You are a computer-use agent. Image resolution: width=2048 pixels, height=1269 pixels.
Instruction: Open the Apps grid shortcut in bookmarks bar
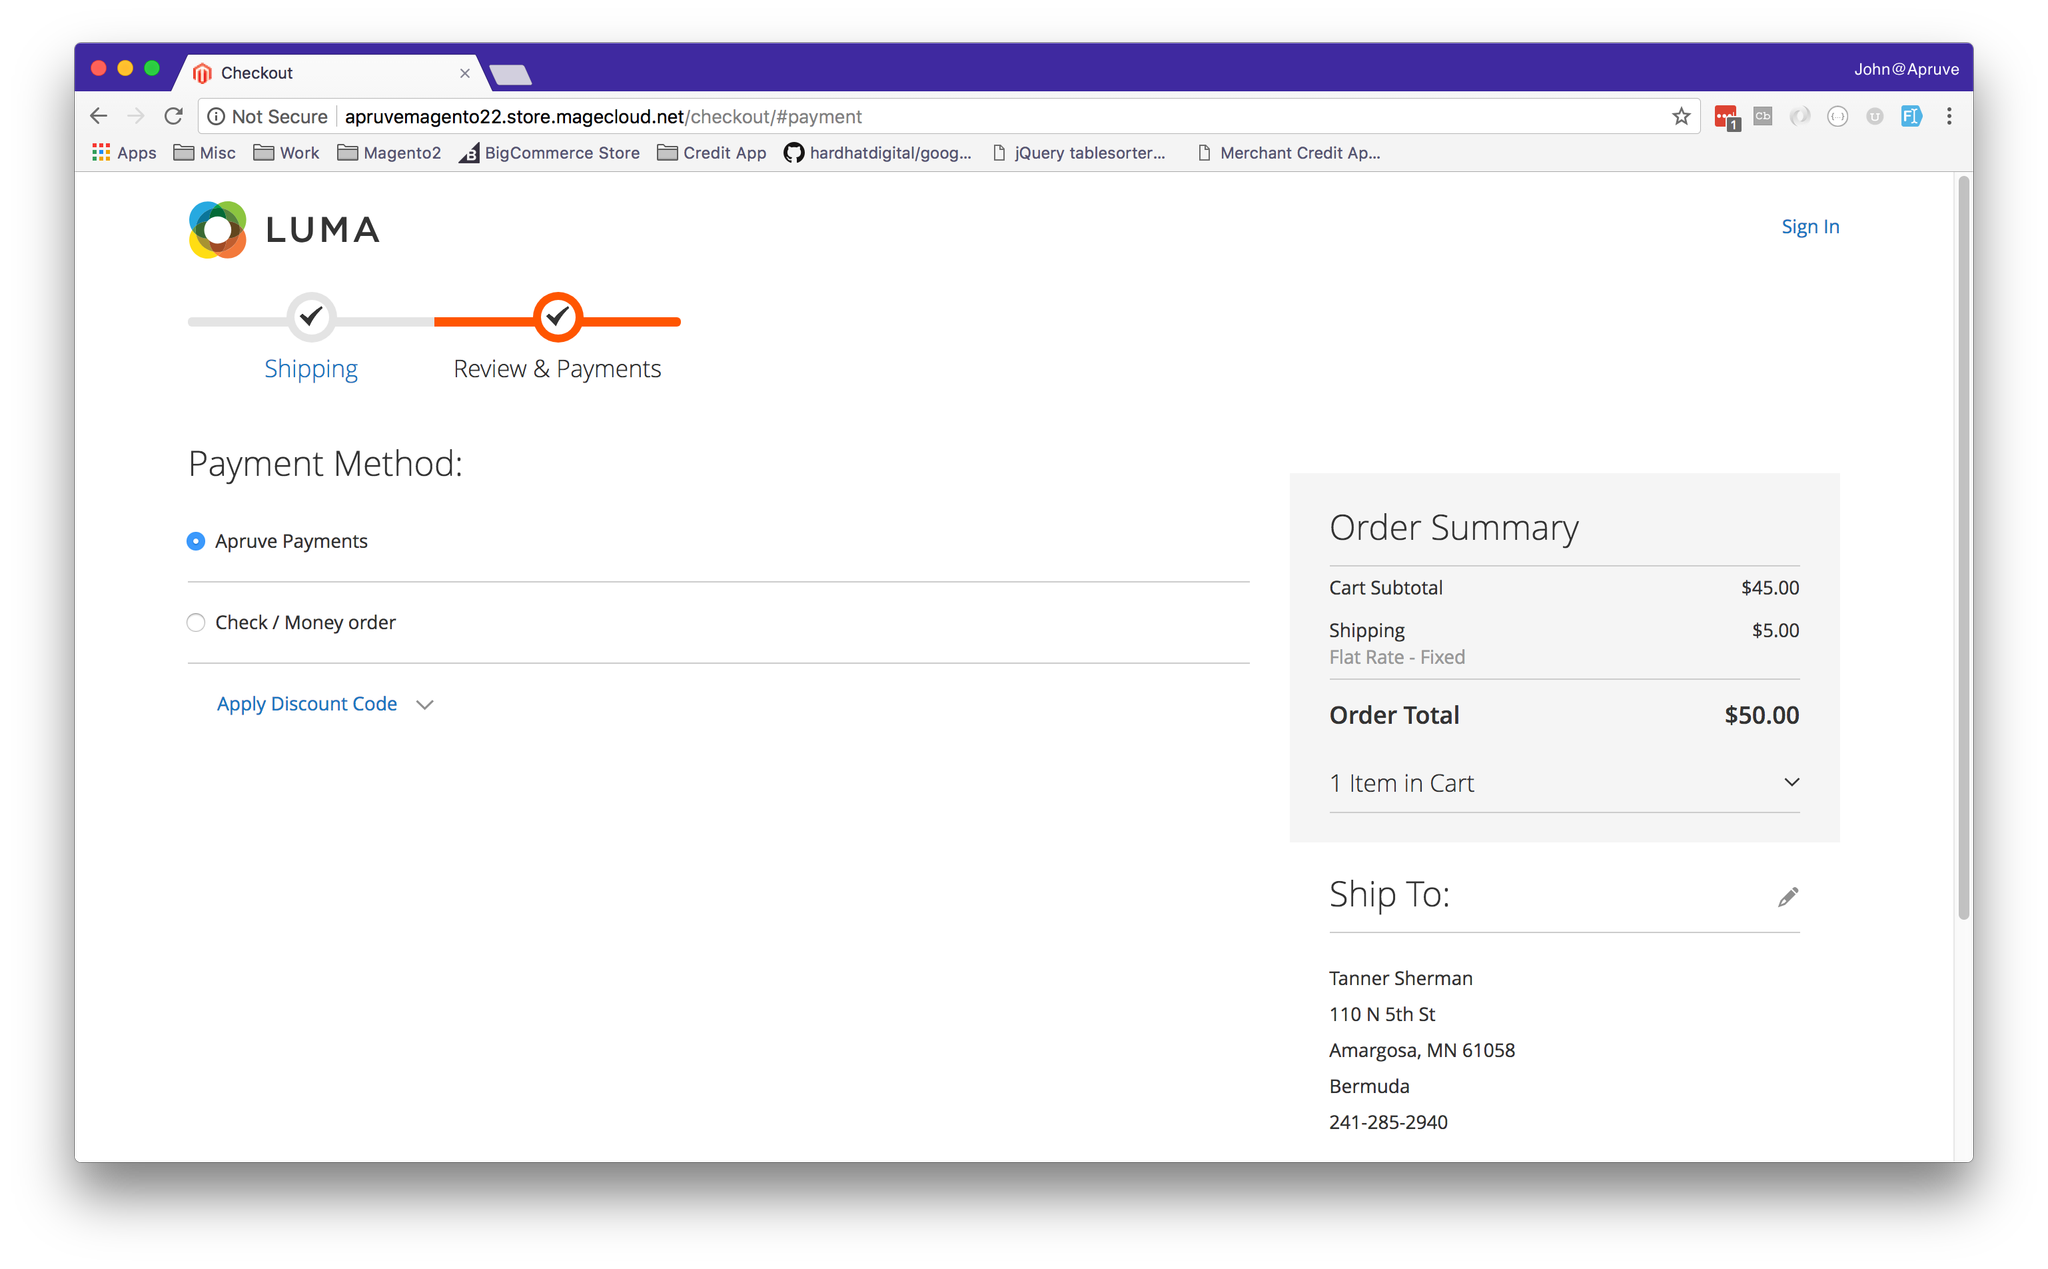pos(124,153)
